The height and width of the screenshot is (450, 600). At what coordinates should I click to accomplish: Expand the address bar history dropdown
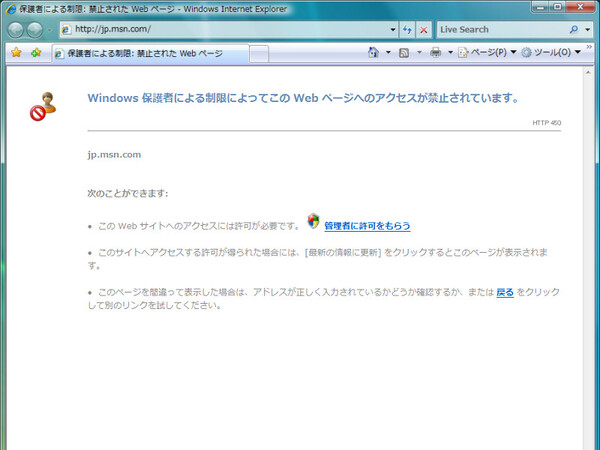[393, 29]
